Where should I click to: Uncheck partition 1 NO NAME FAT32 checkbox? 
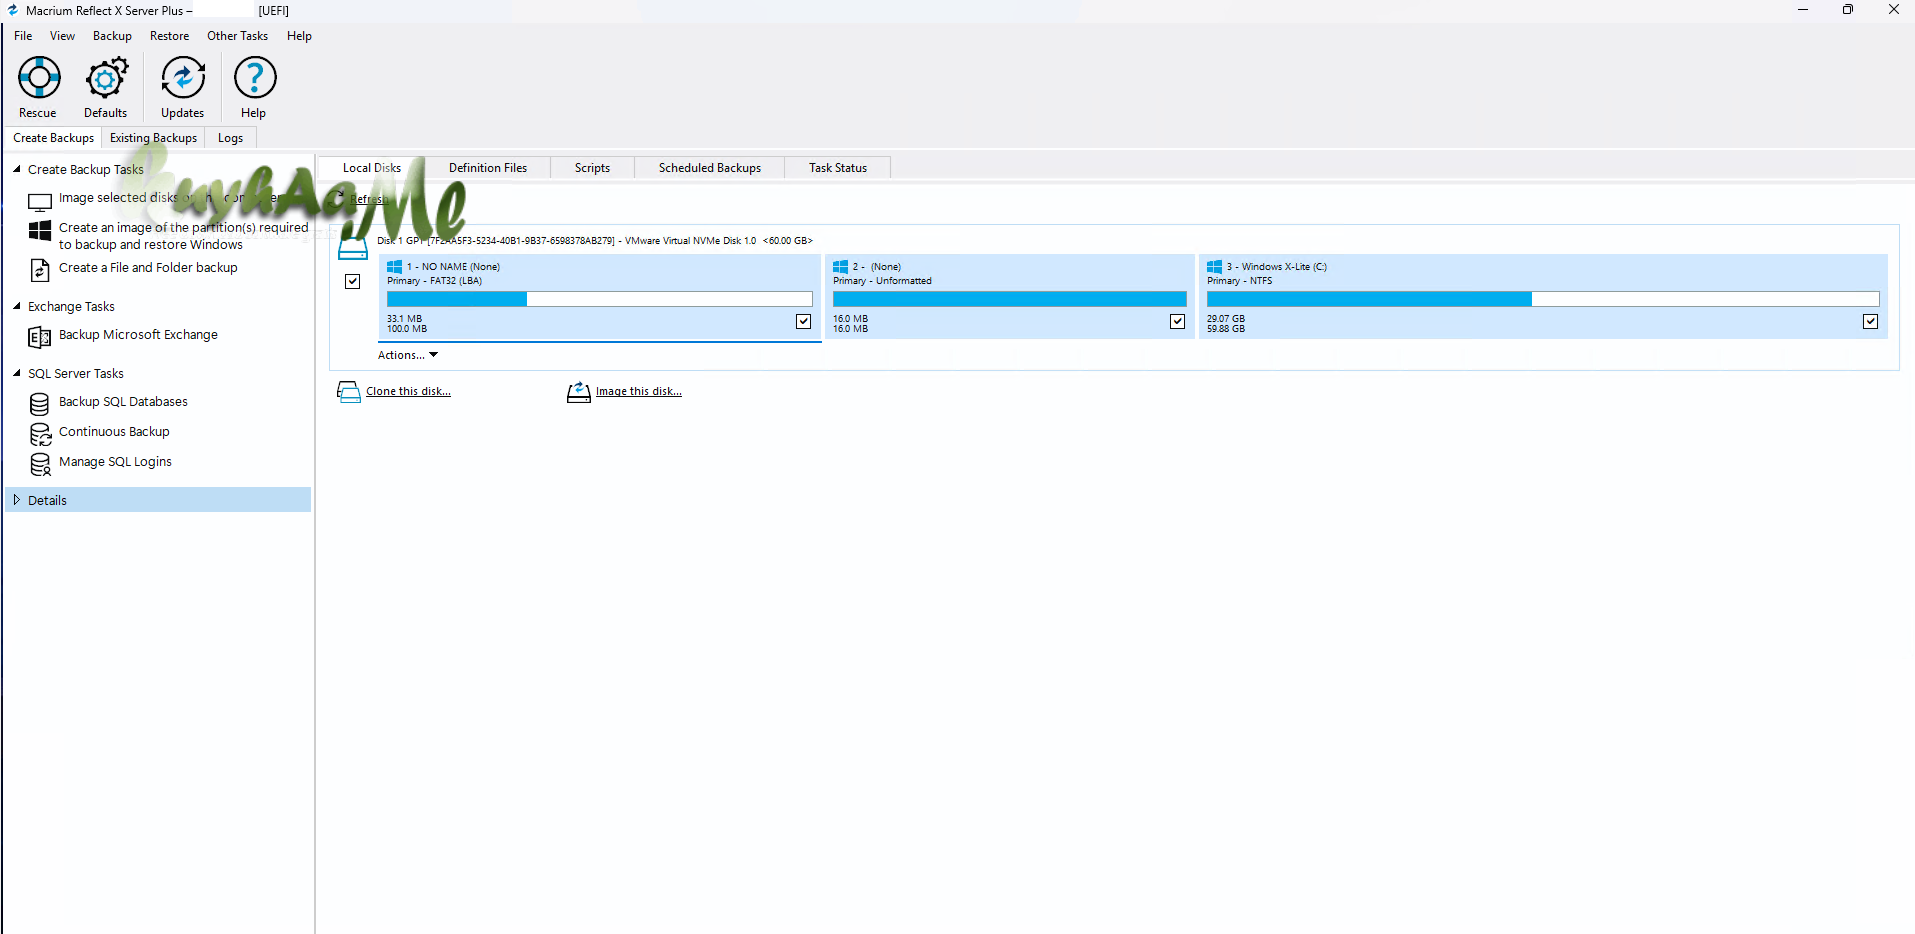pyautogui.click(x=803, y=321)
